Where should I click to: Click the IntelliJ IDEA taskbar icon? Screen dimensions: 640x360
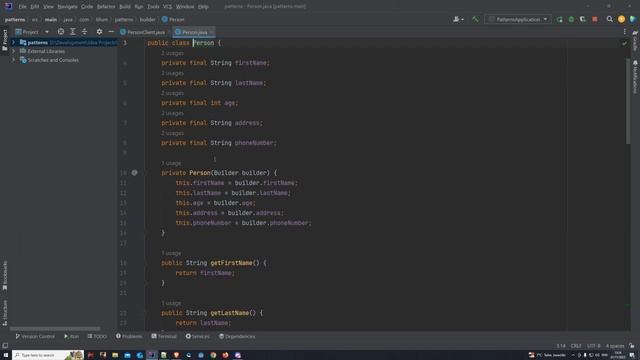tap(152, 355)
